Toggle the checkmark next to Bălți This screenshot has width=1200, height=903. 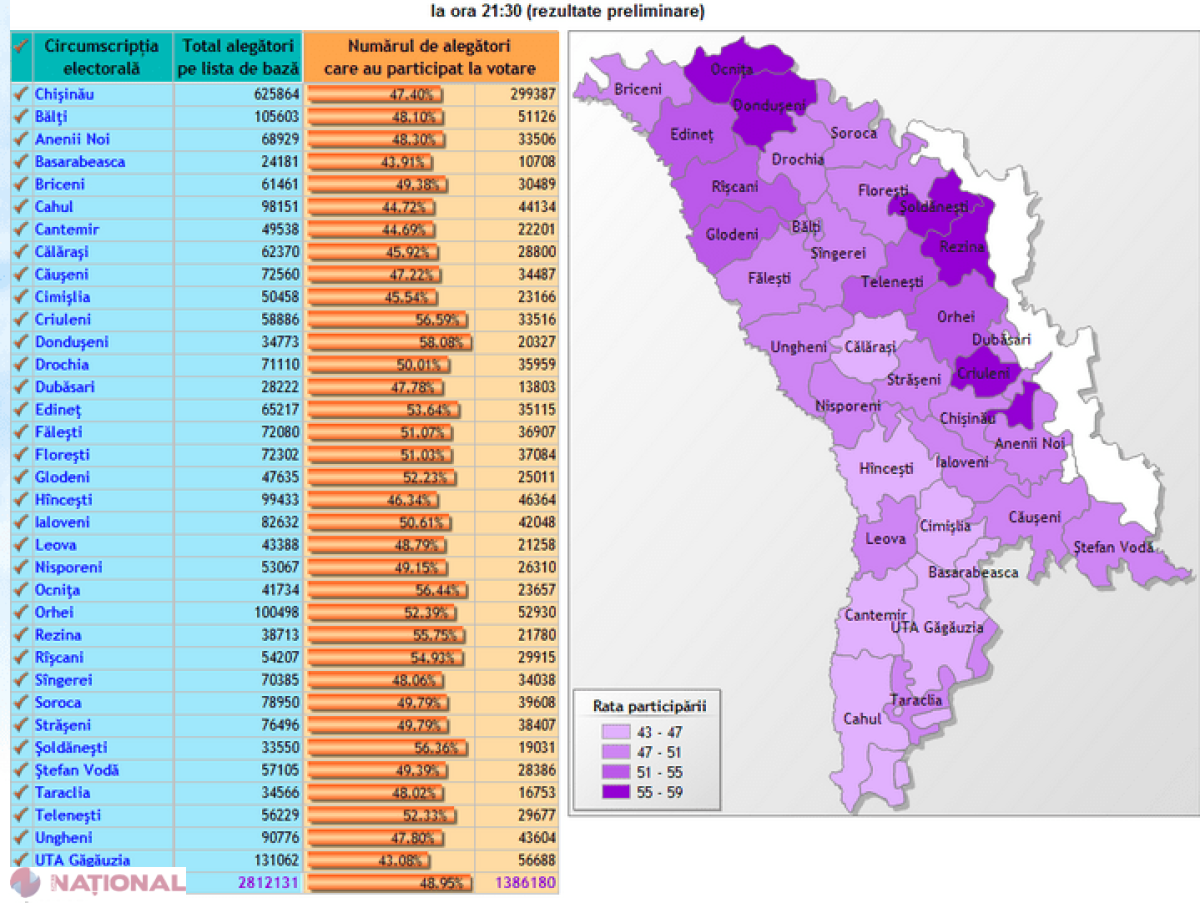21,117
